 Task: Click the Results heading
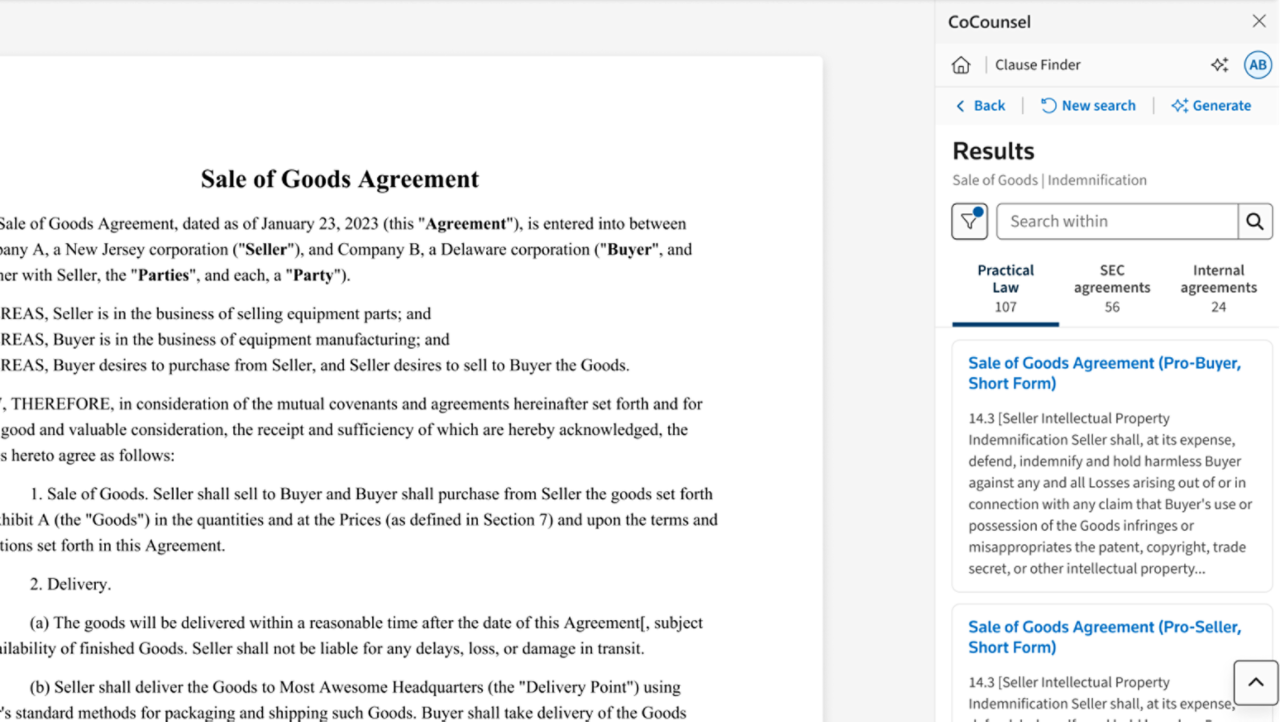pyautogui.click(x=993, y=151)
